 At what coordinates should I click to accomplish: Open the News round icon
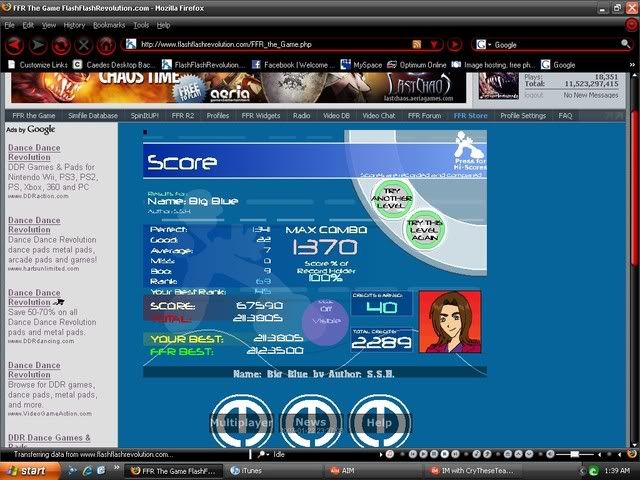click(310, 422)
